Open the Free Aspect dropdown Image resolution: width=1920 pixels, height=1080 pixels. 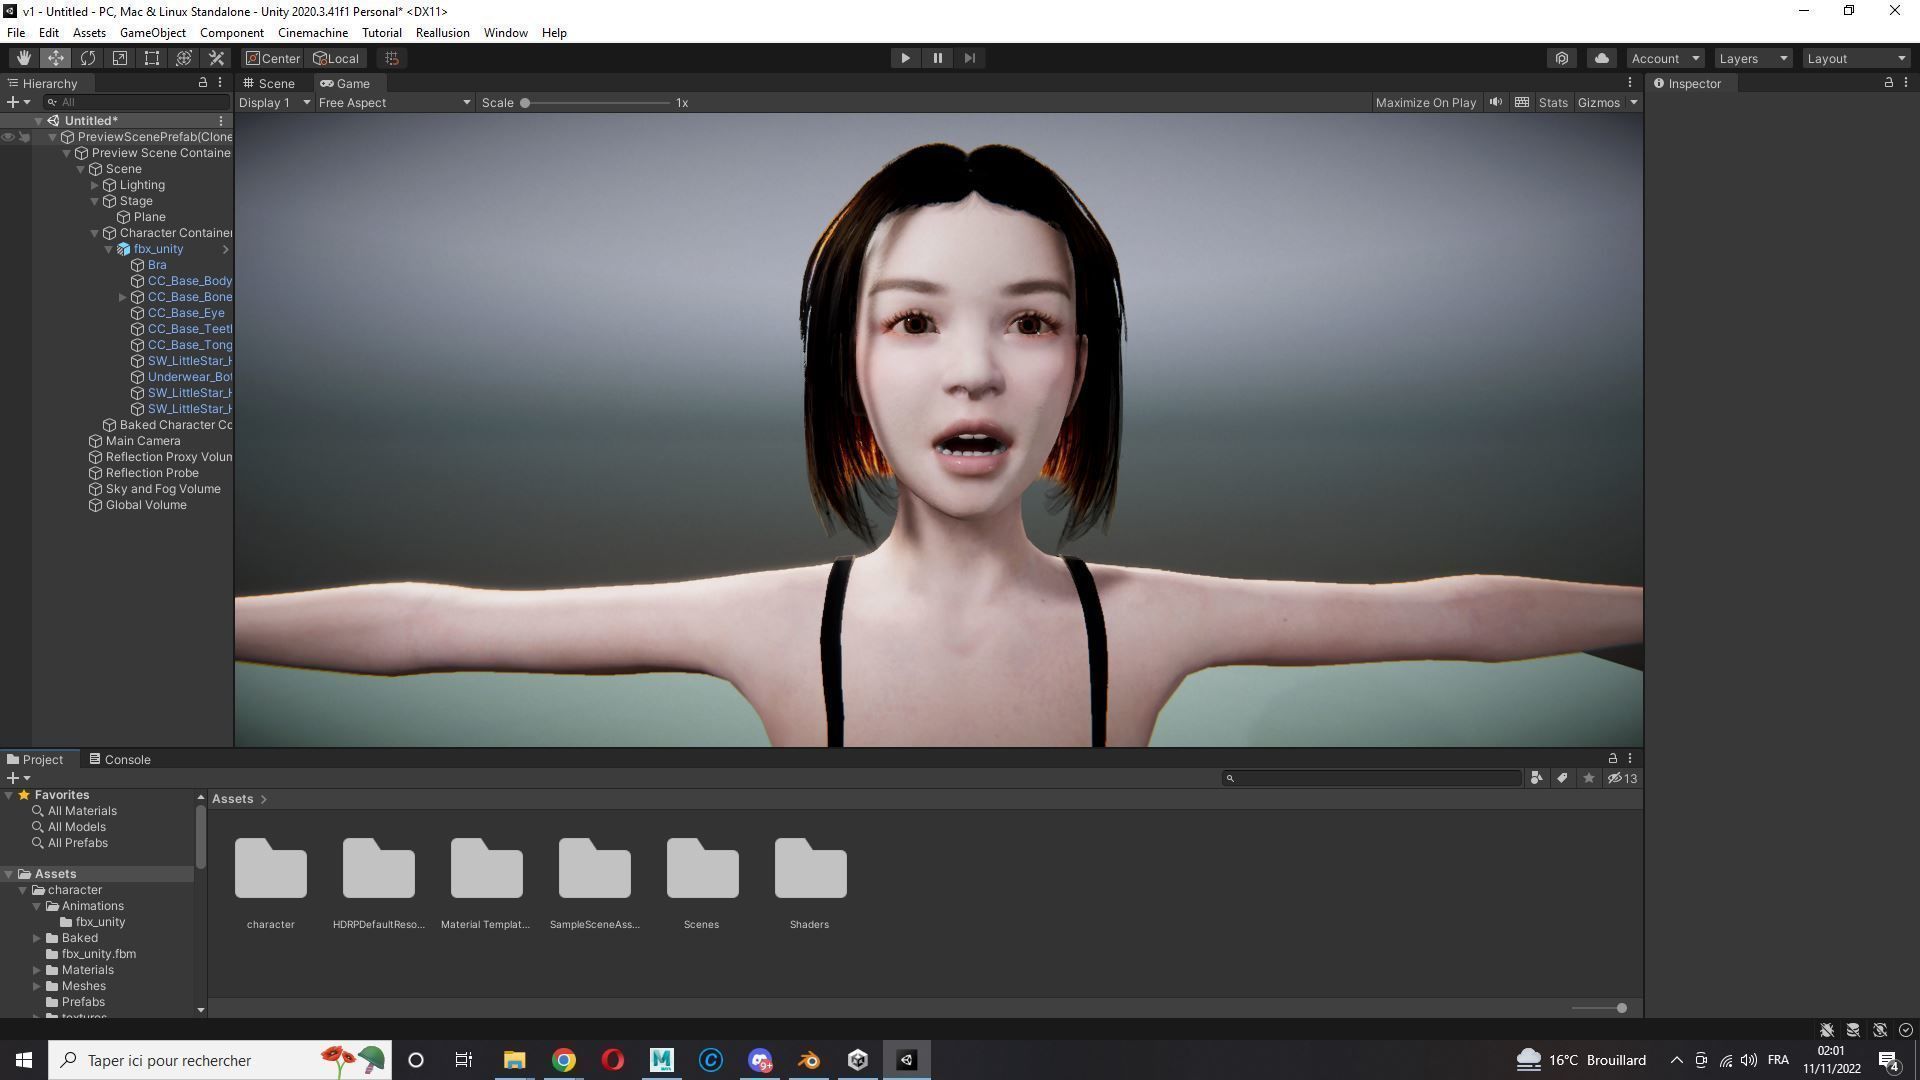(x=393, y=102)
